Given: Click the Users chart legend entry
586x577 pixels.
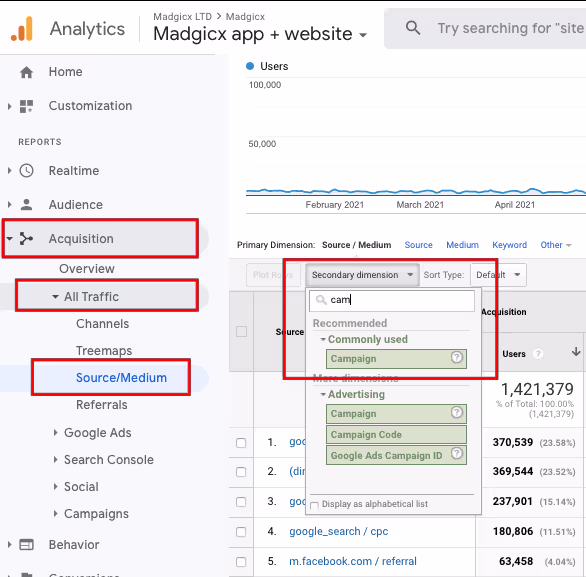Looking at the screenshot, I should (x=267, y=66).
